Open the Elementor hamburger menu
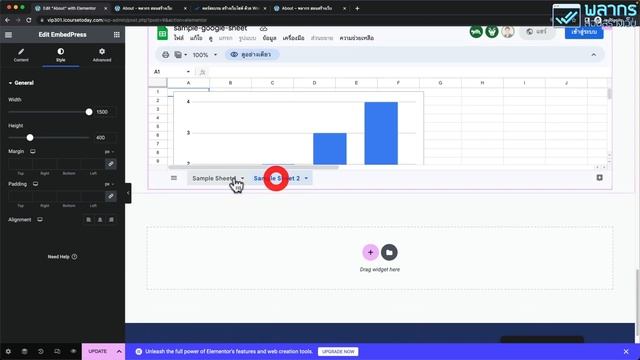 pyautogui.click(x=8, y=35)
